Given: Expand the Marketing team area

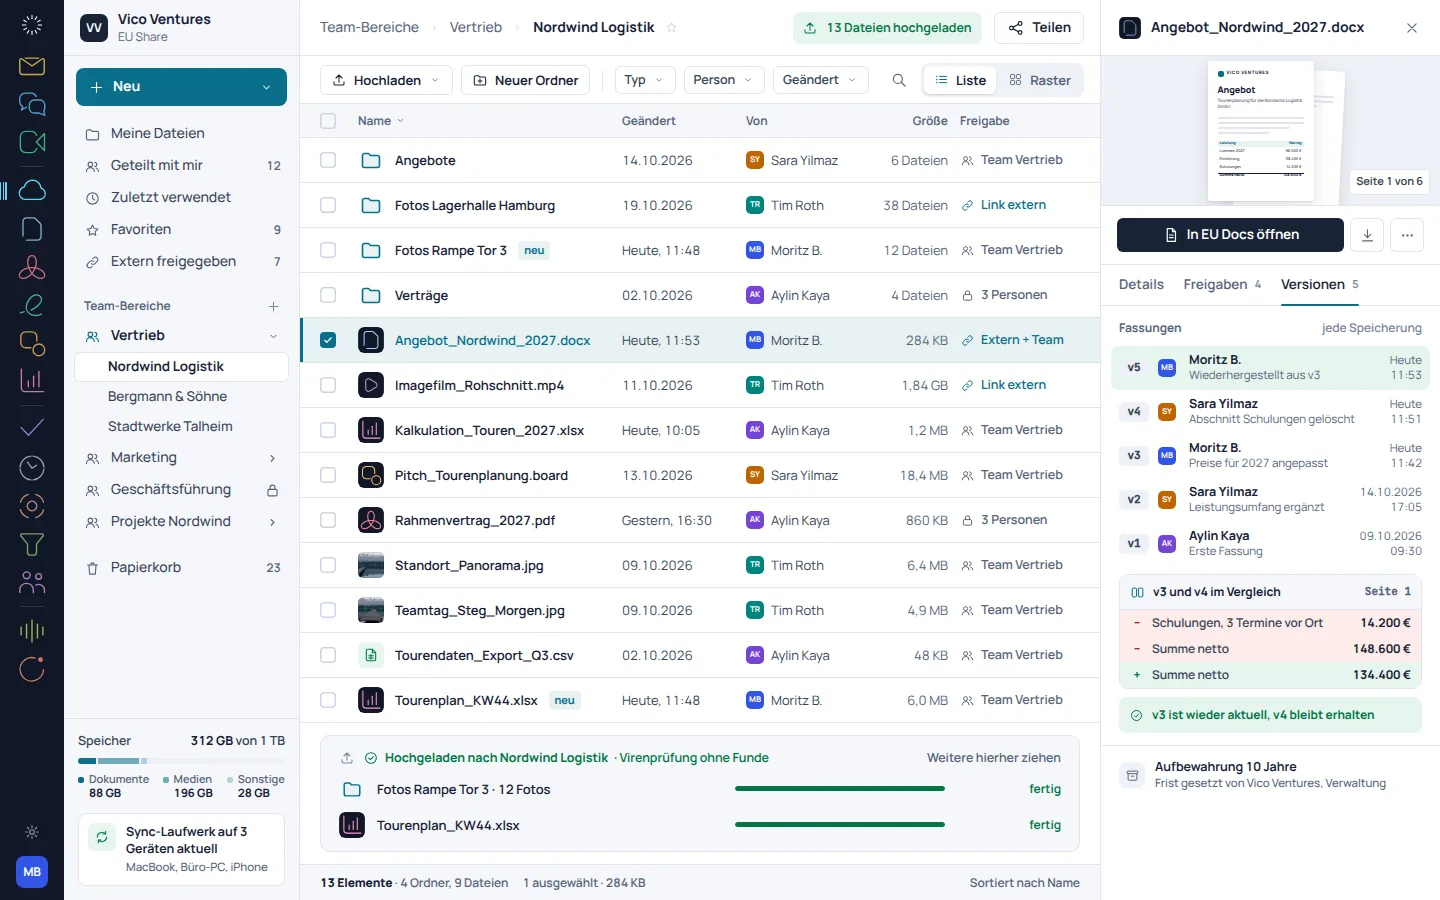Looking at the screenshot, I should pyautogui.click(x=273, y=458).
